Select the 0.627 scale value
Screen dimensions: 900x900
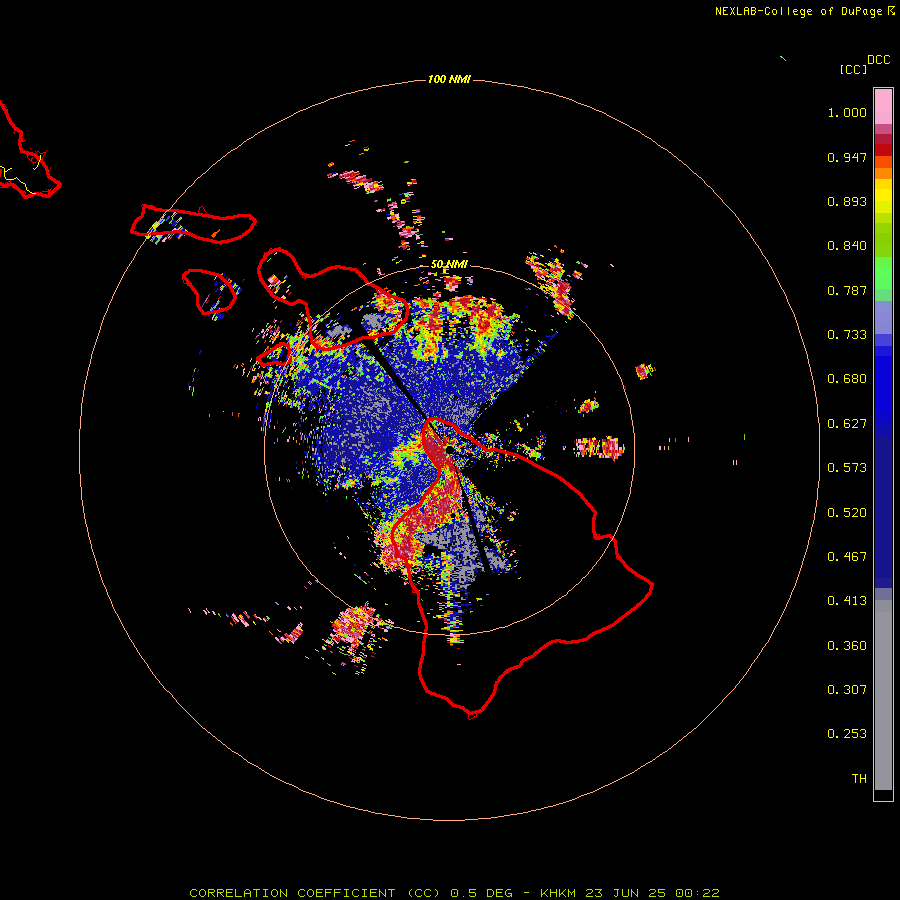pos(847,424)
